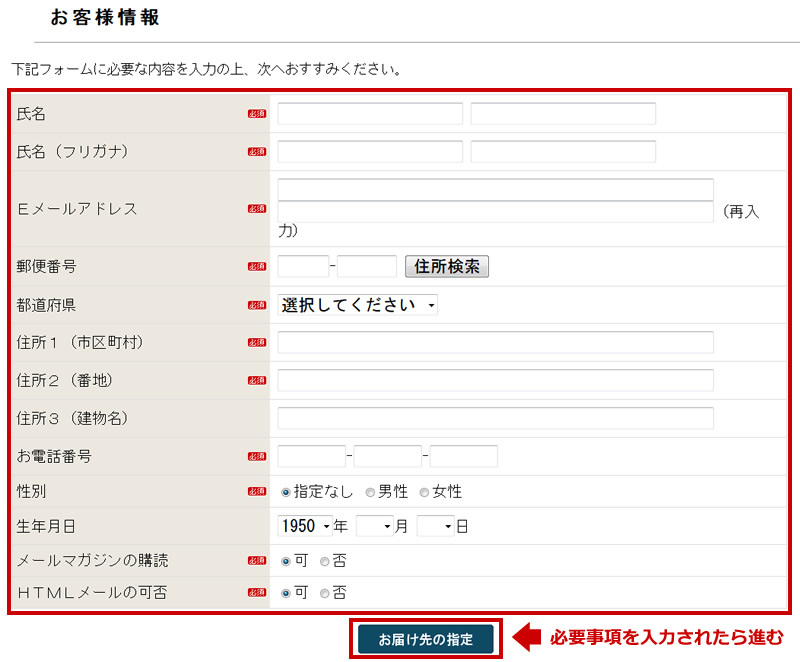800x662 pixels.
Task: Open the birth day (日) dropdown
Action: tap(435, 526)
